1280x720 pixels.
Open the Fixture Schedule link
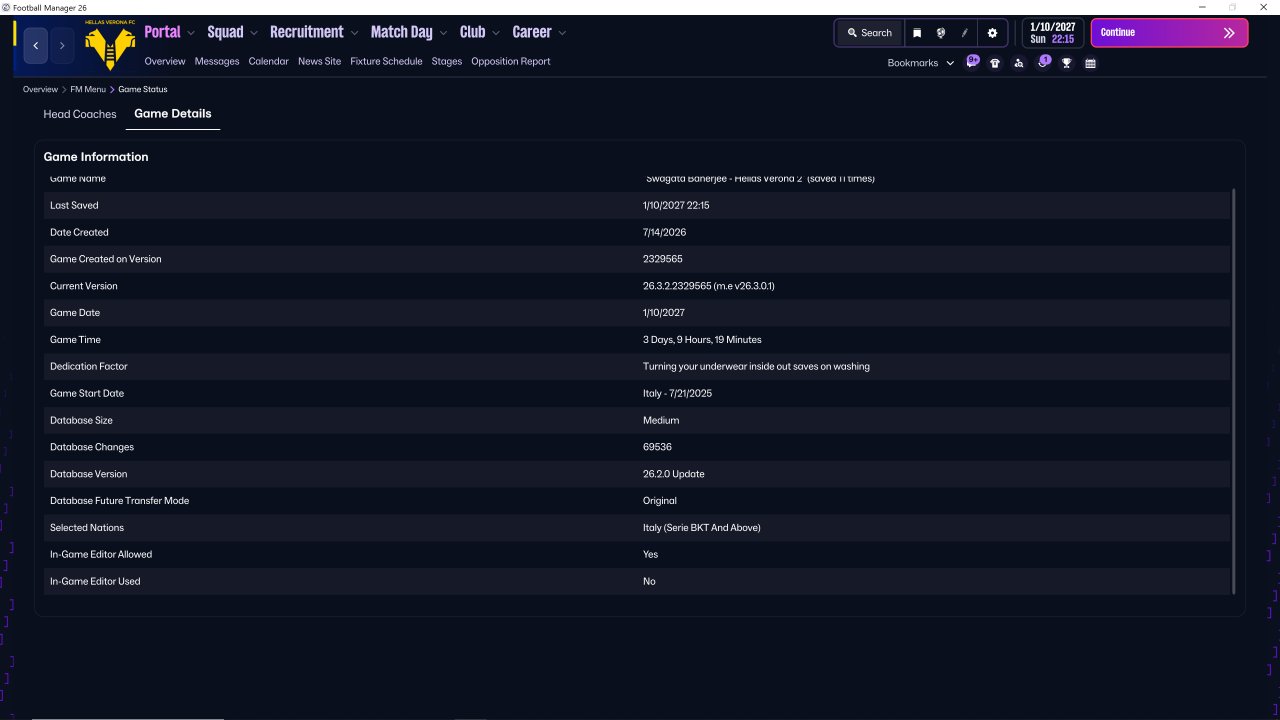(386, 61)
